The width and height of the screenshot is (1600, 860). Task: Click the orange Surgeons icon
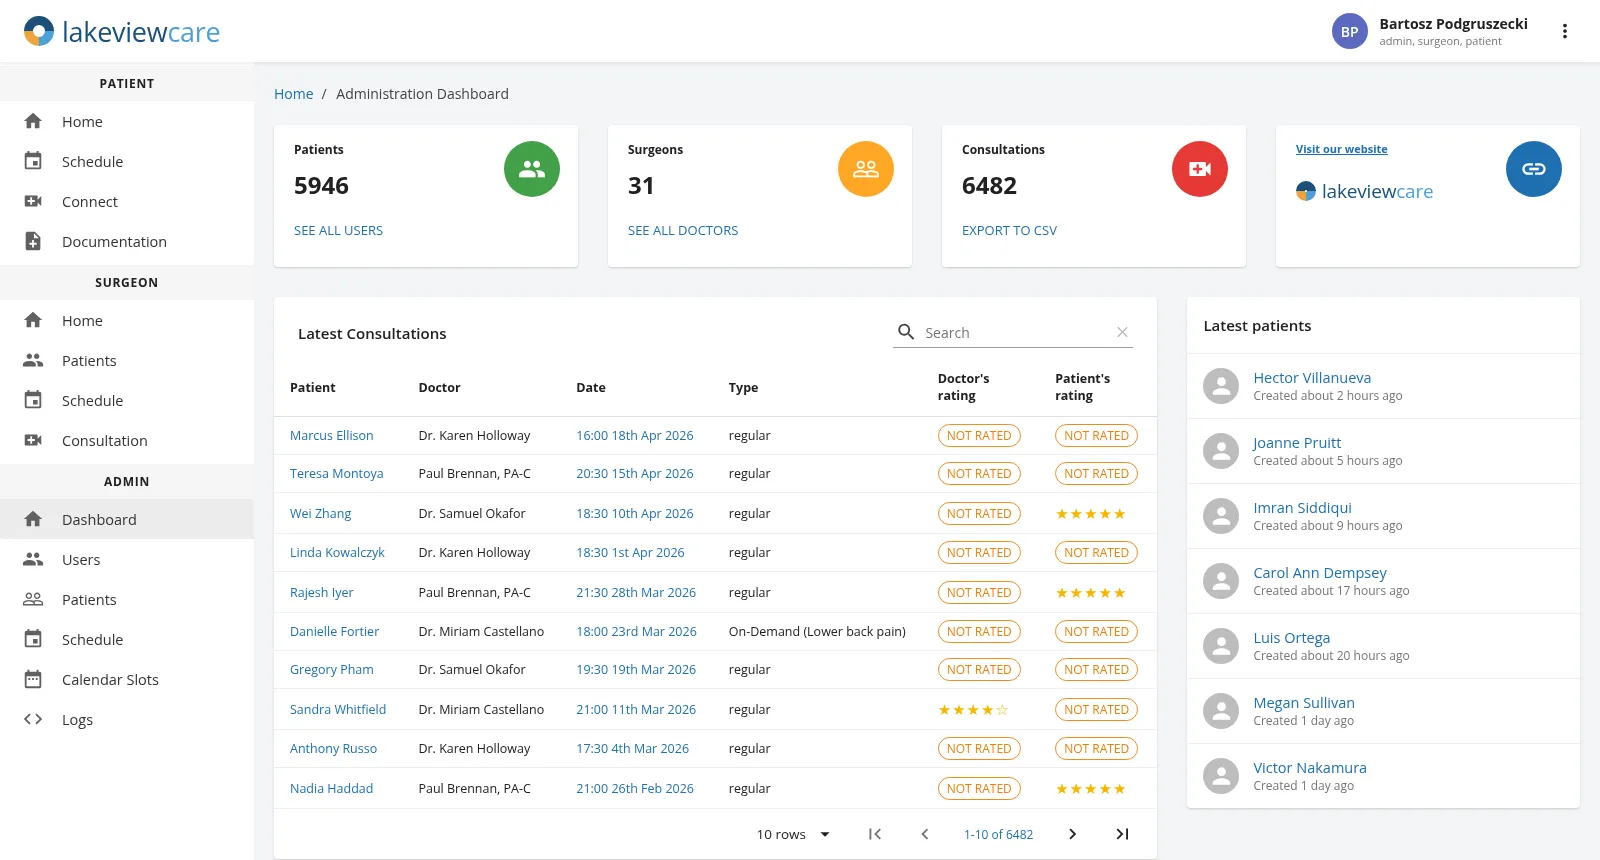pos(866,169)
